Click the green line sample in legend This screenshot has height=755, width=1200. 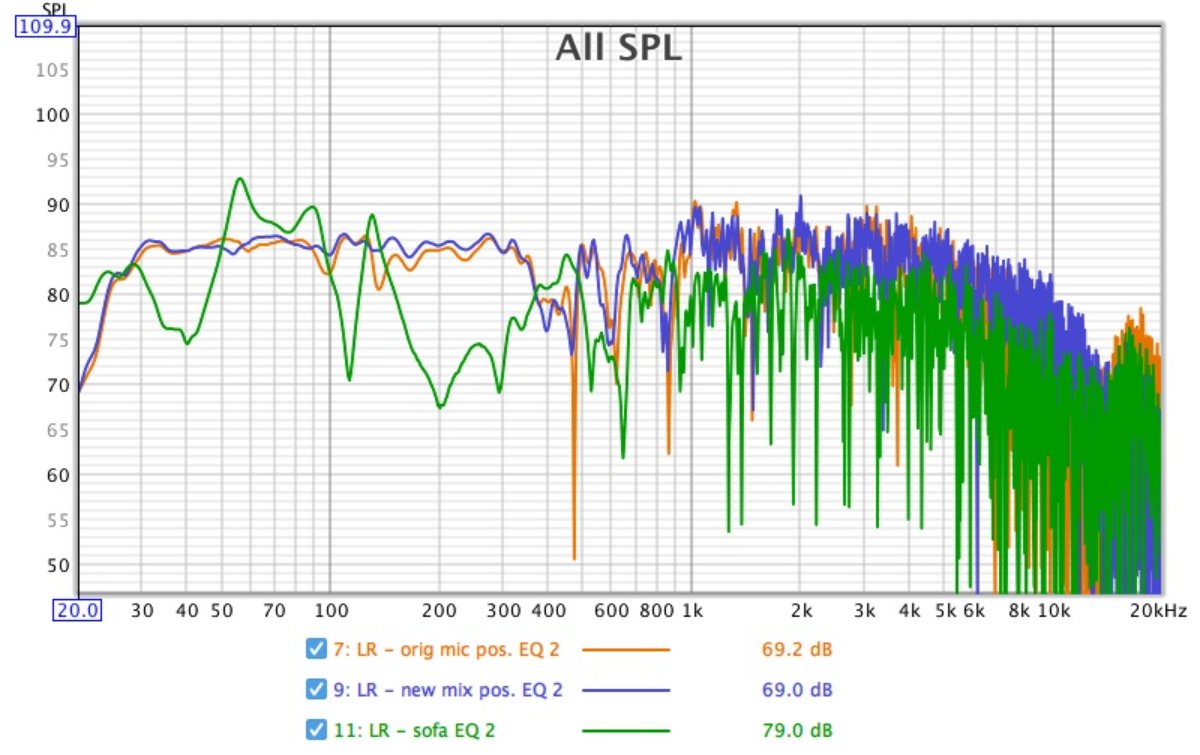click(x=625, y=730)
